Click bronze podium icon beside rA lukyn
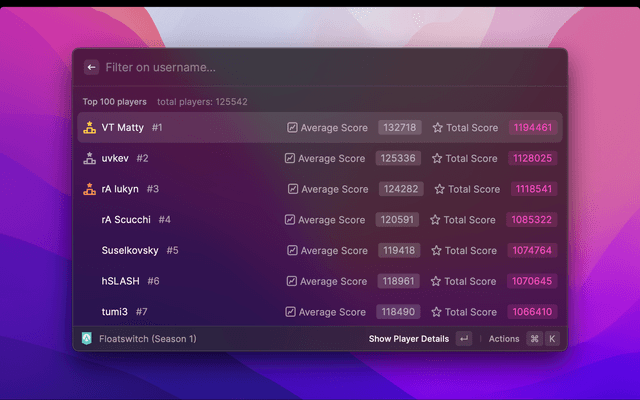This screenshot has height=400, width=640. pos(88,189)
